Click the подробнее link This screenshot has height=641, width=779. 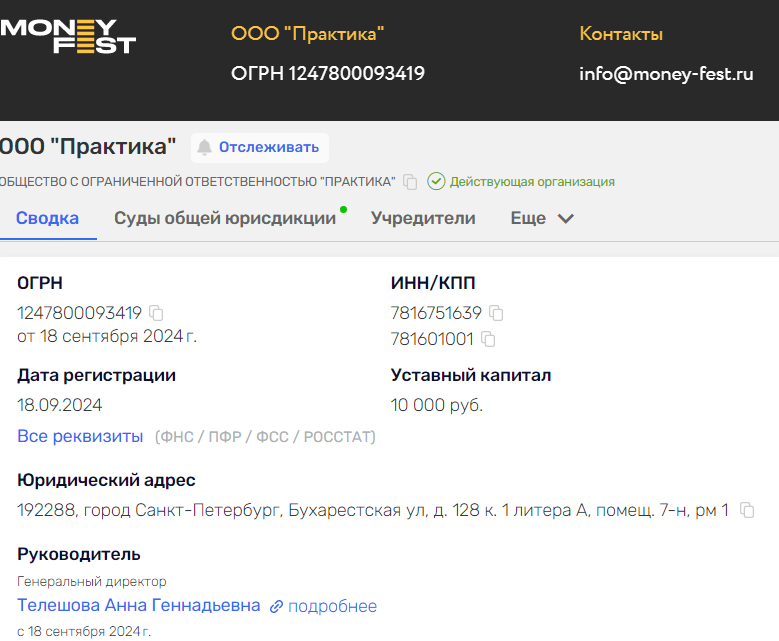332,606
